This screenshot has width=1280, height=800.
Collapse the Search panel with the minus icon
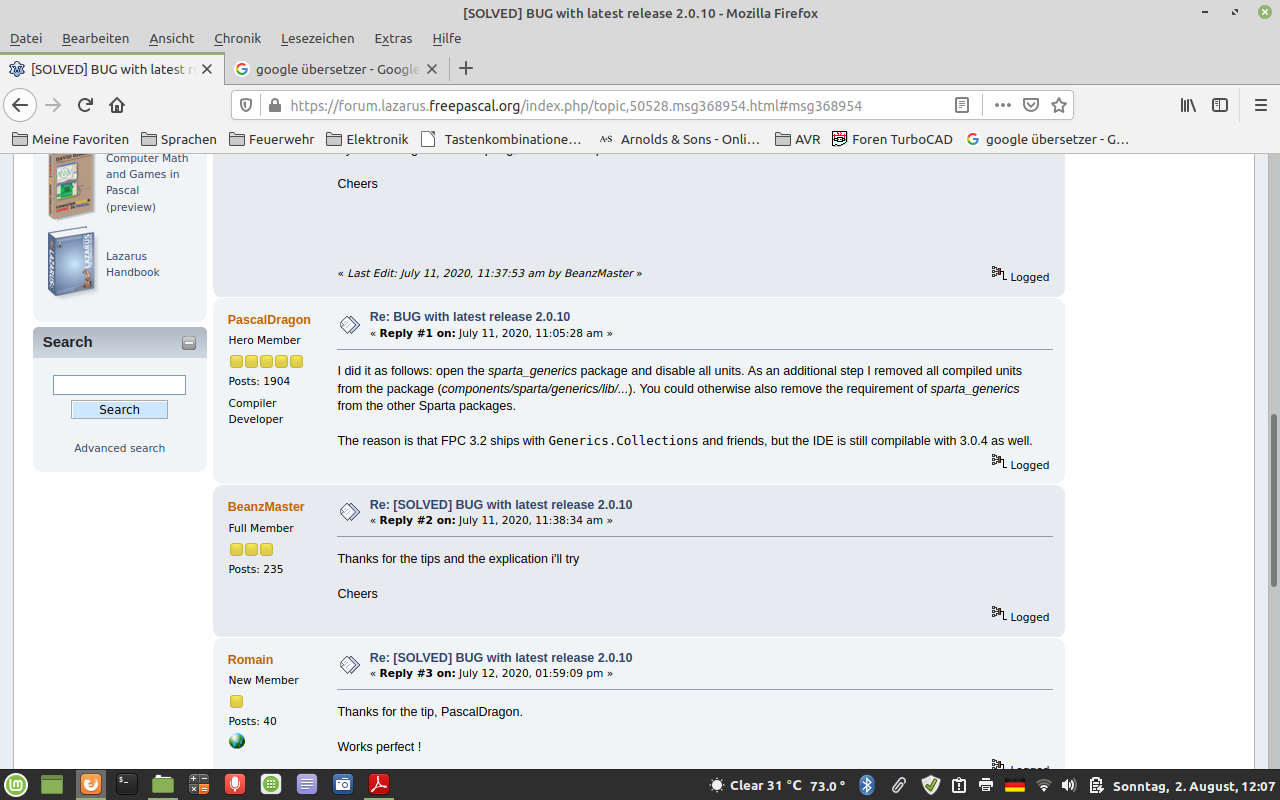tap(189, 343)
